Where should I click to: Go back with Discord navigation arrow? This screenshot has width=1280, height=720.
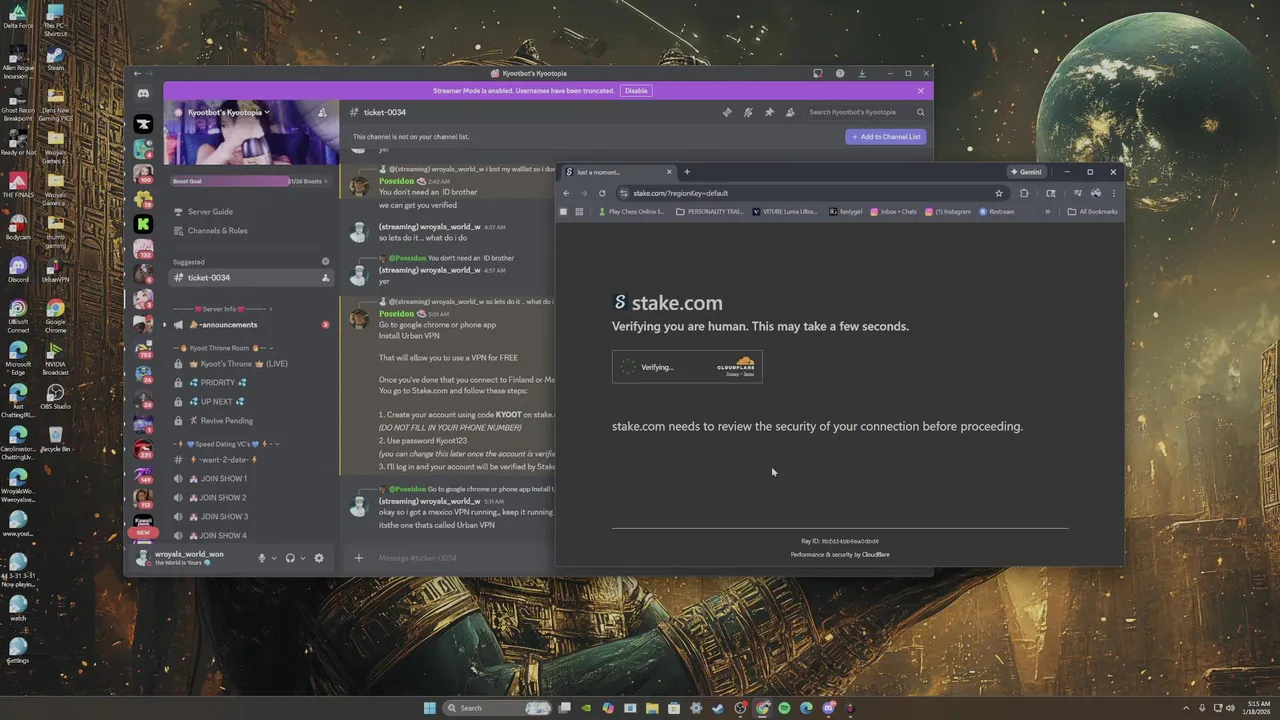point(138,73)
